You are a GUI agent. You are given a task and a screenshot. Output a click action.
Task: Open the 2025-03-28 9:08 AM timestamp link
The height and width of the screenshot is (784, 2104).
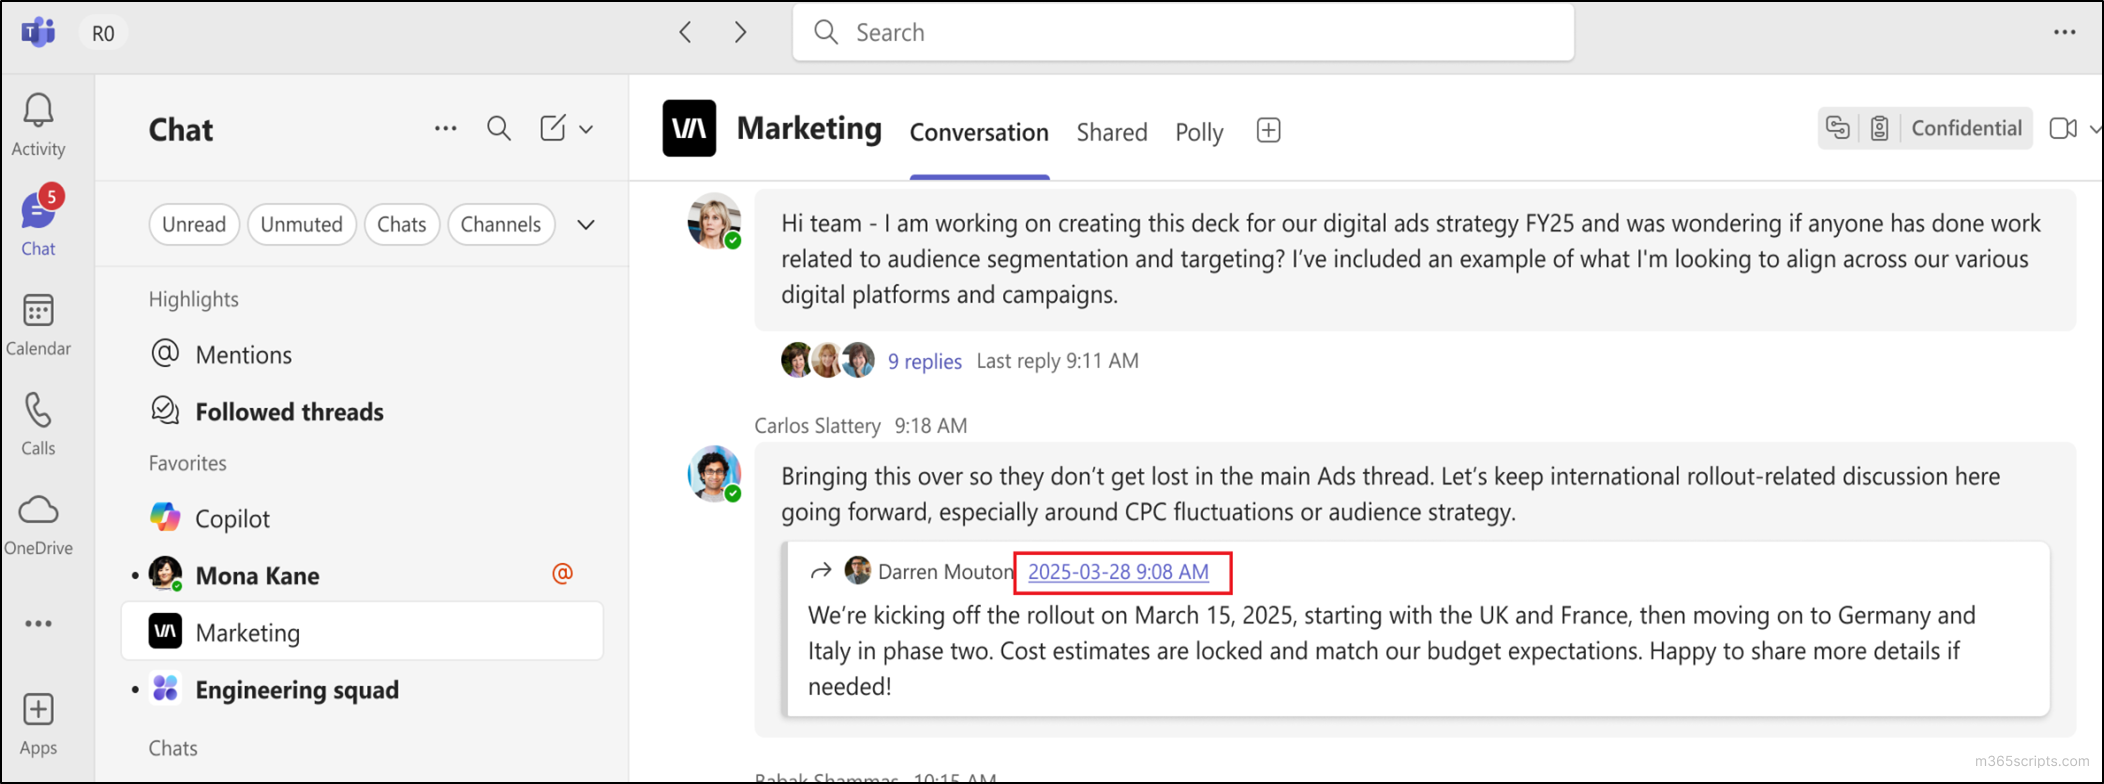[1118, 571]
